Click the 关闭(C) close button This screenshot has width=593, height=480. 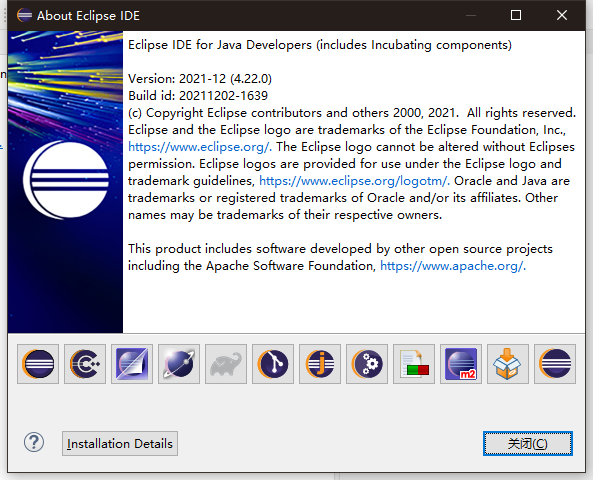(528, 443)
